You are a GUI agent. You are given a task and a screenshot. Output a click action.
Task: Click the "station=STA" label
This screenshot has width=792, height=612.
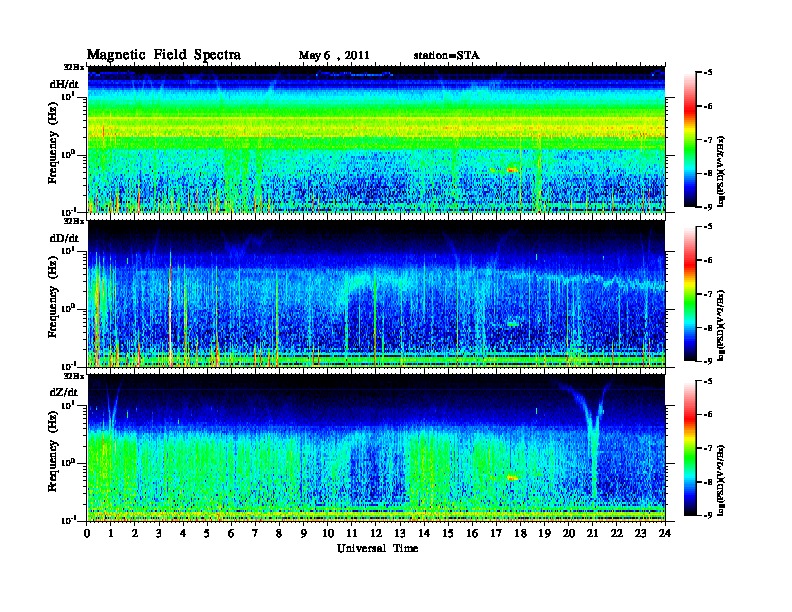point(446,56)
